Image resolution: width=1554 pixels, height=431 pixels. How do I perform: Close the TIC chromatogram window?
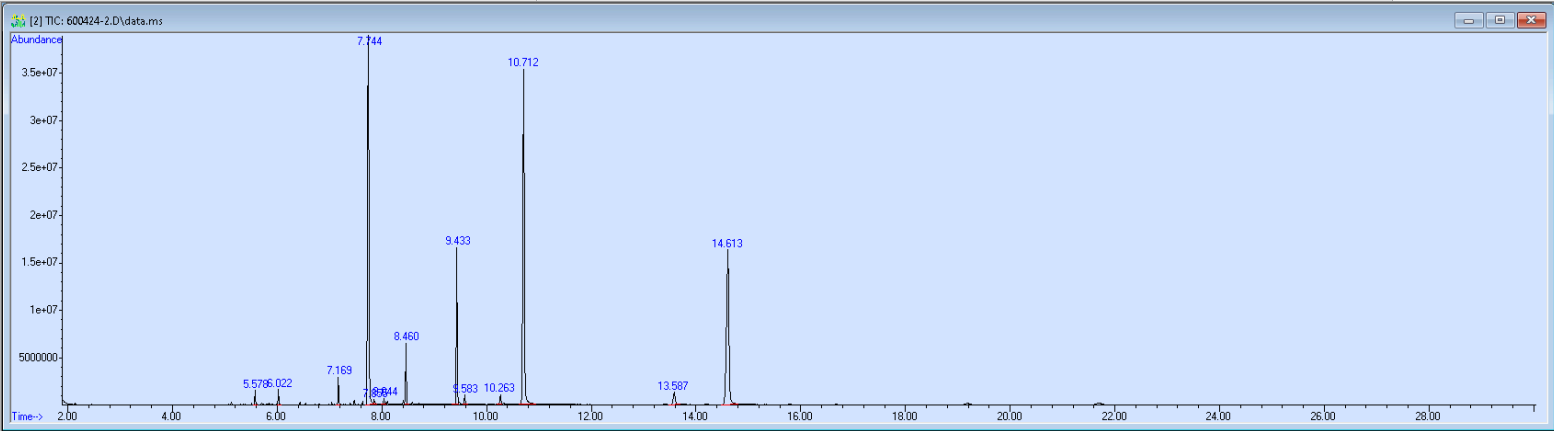(1531, 20)
